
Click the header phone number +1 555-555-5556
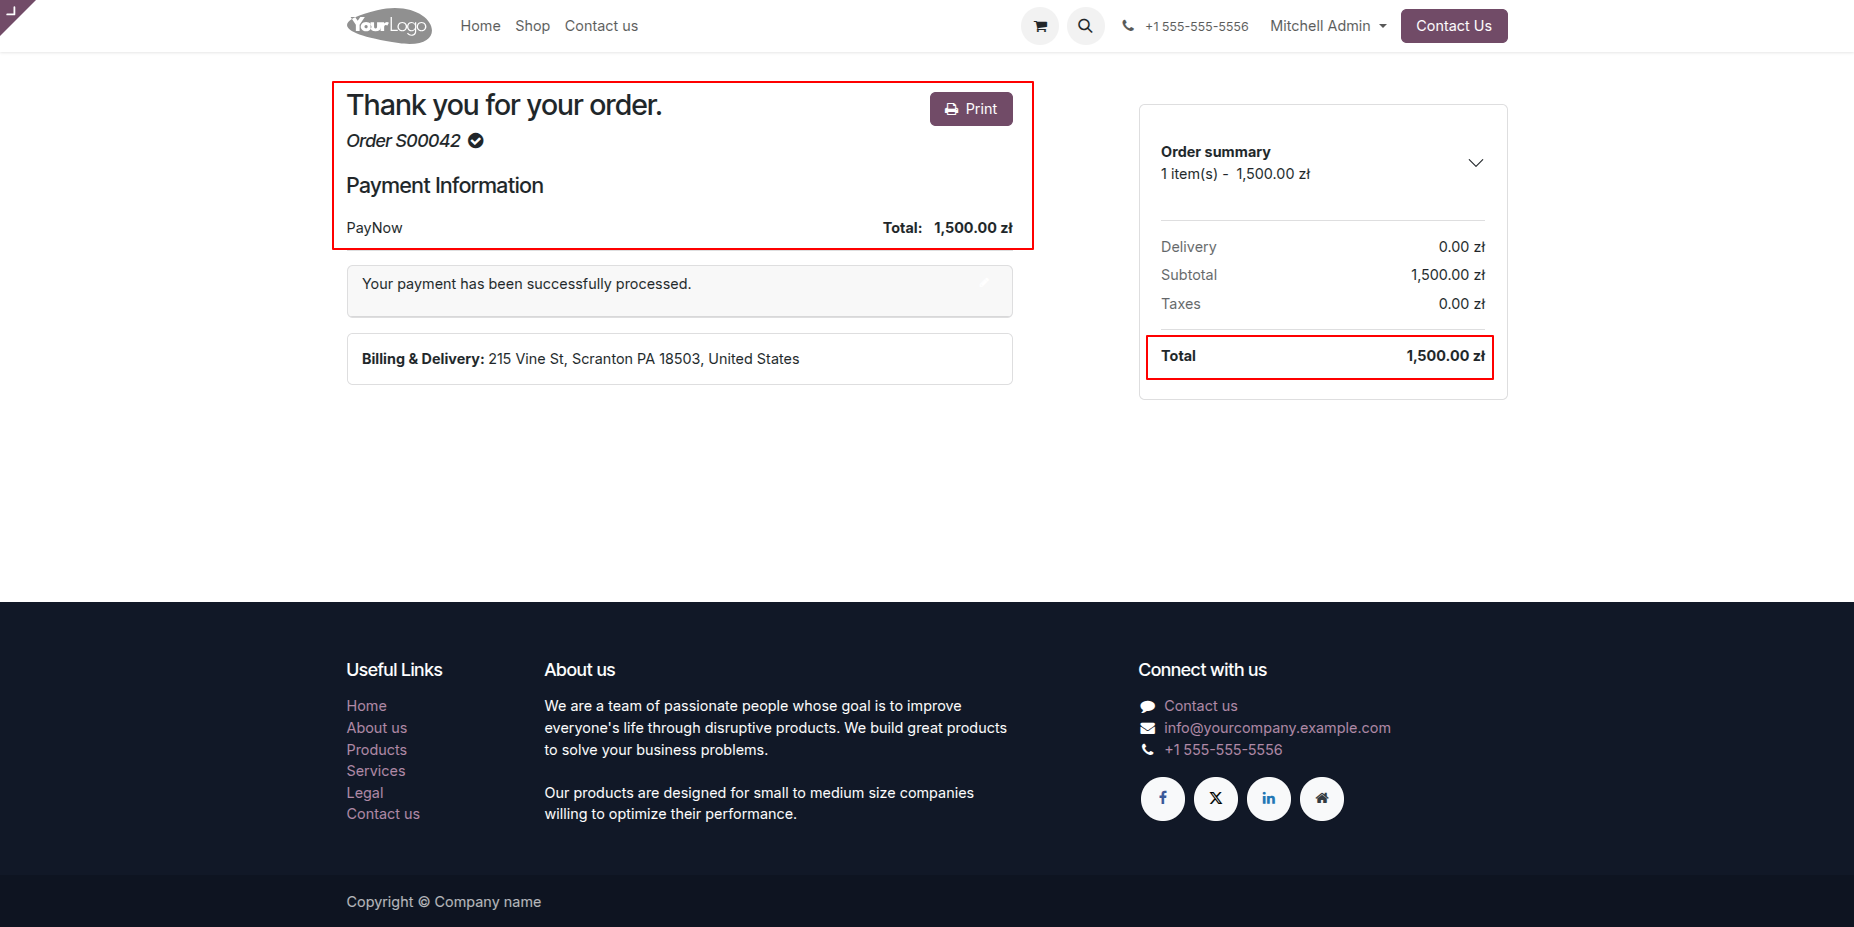click(1196, 27)
